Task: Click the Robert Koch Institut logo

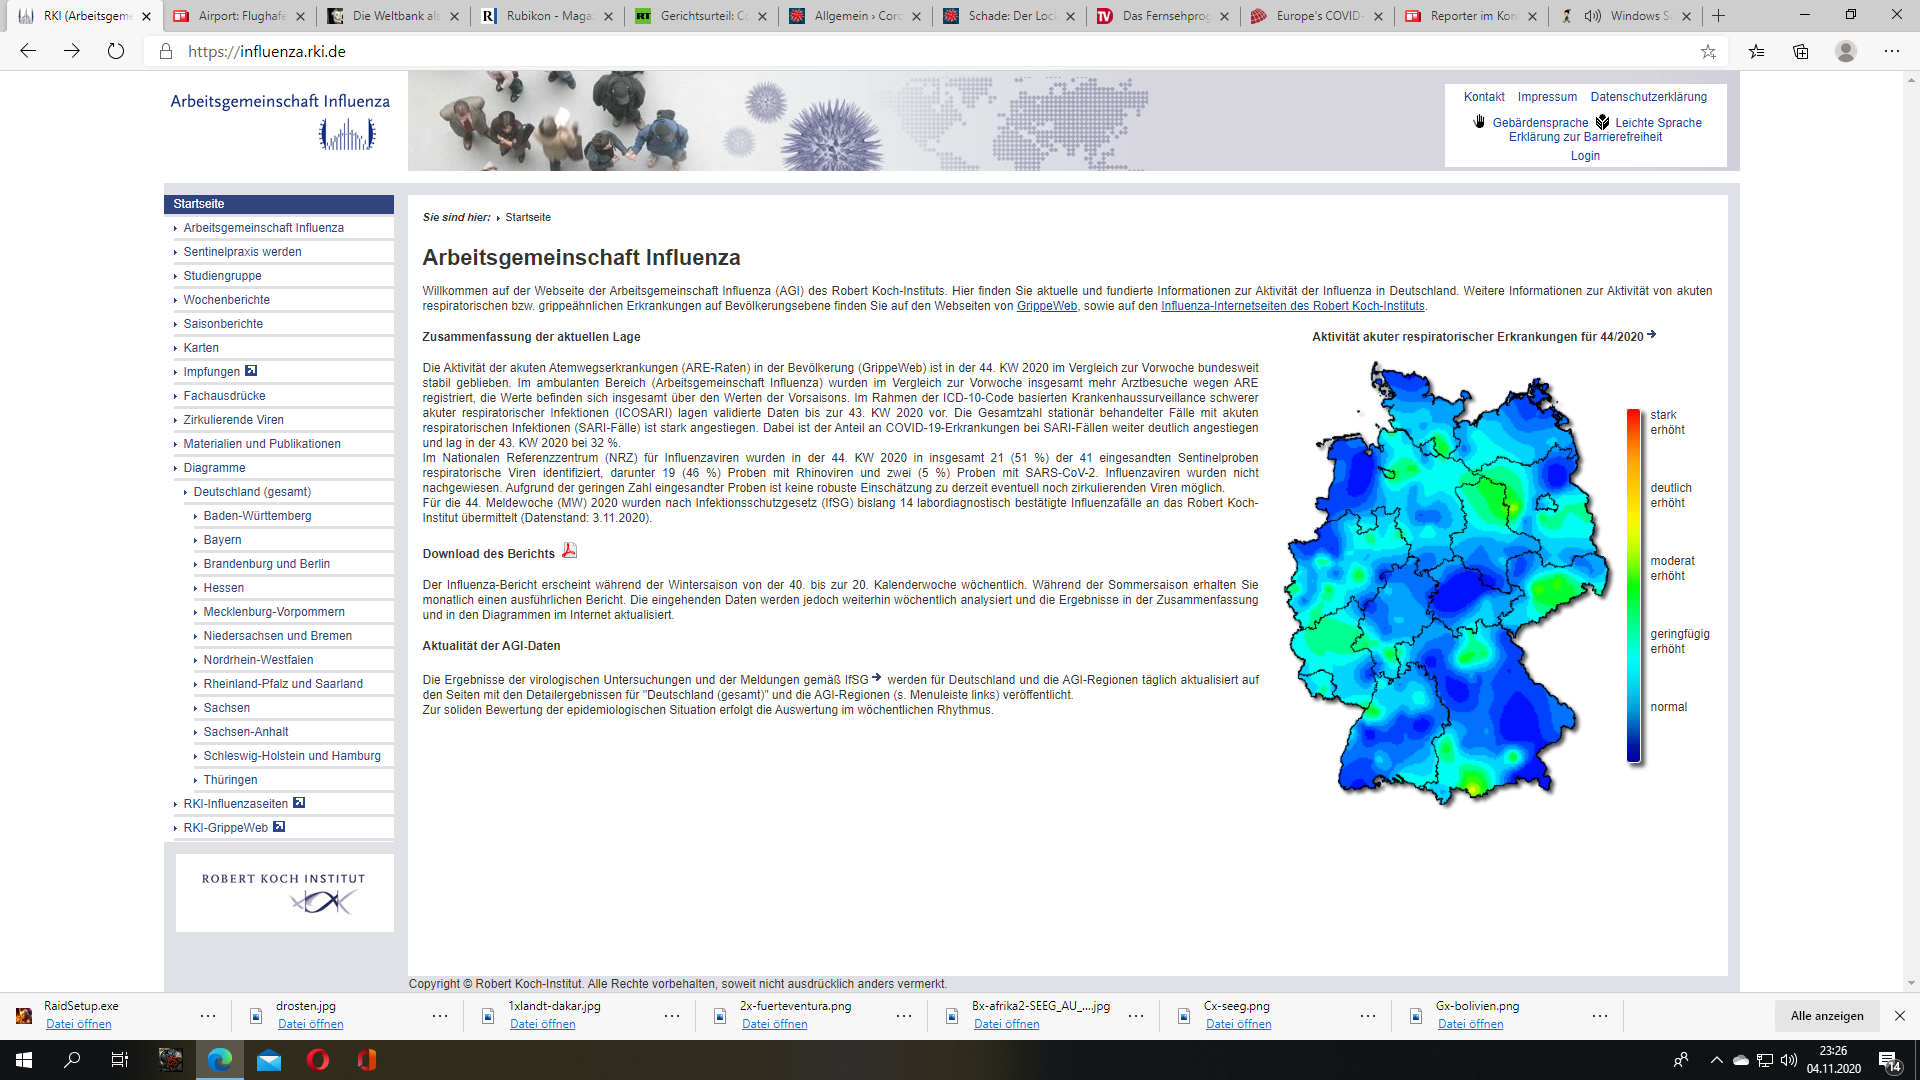Action: coord(285,893)
